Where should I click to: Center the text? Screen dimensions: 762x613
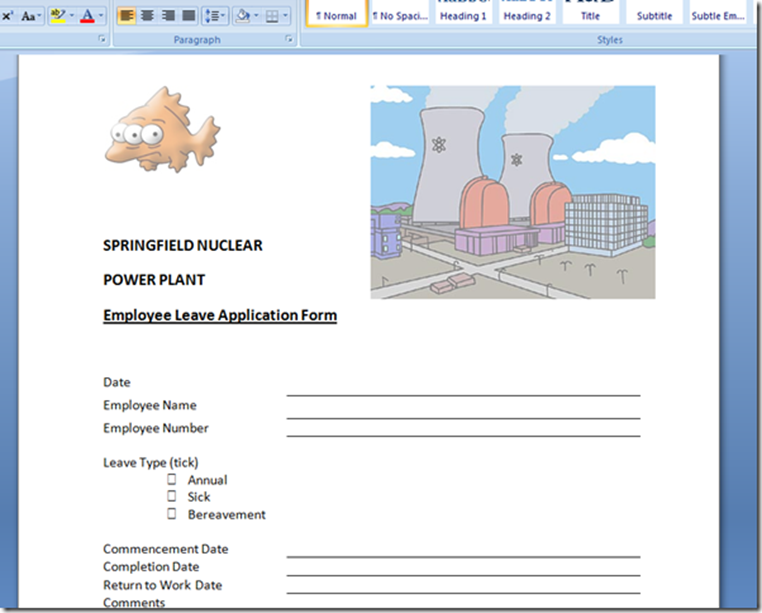(147, 16)
